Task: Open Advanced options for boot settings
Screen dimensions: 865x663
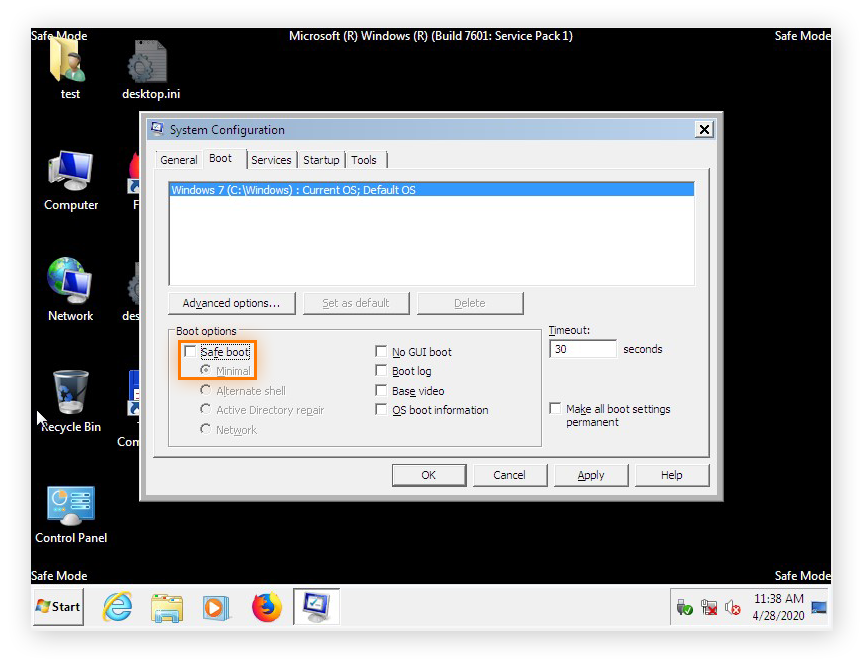Action: tap(232, 303)
